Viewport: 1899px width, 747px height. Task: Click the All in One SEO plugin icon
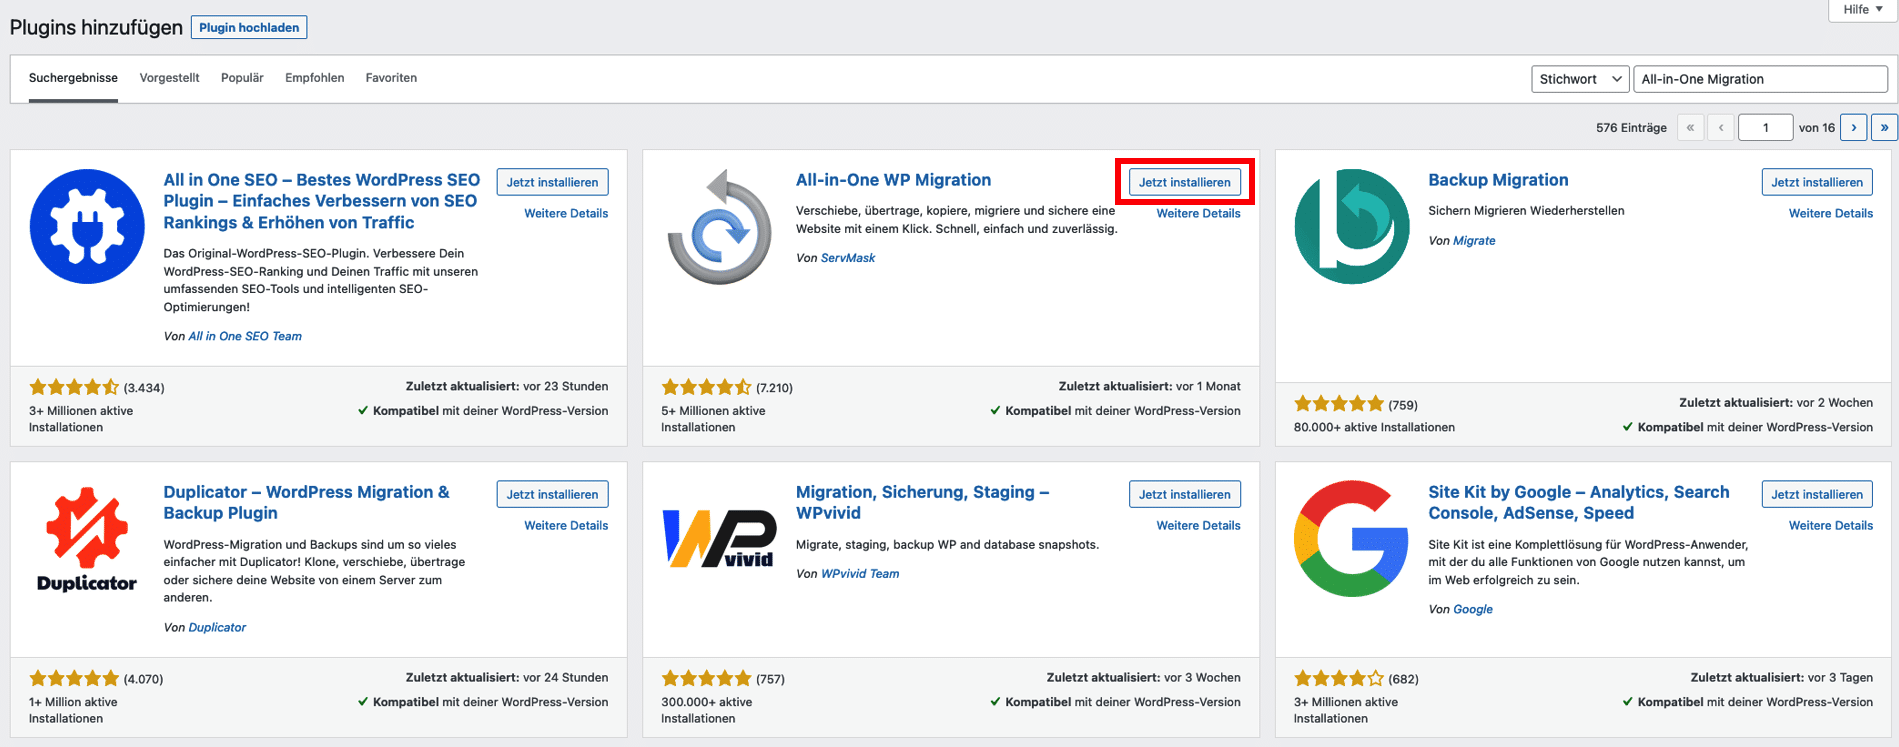(87, 226)
